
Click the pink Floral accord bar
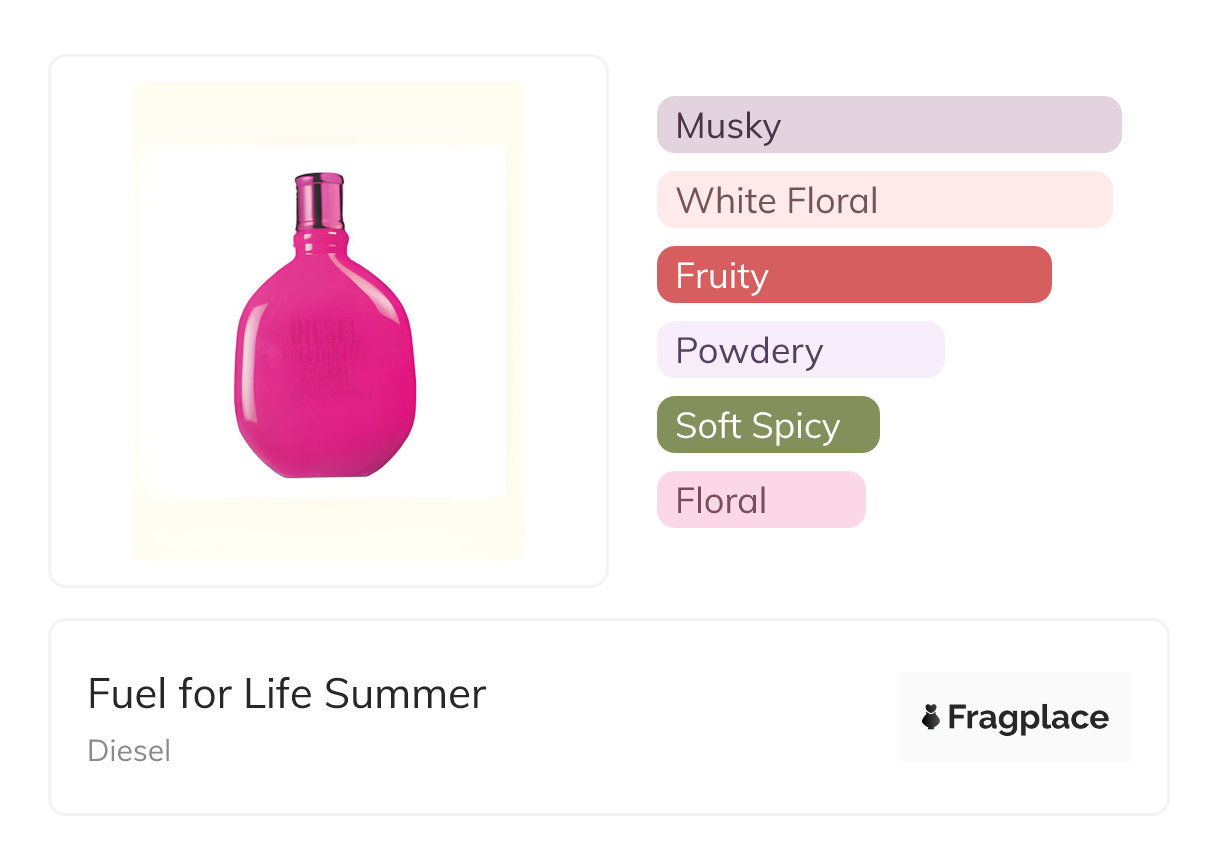point(761,500)
